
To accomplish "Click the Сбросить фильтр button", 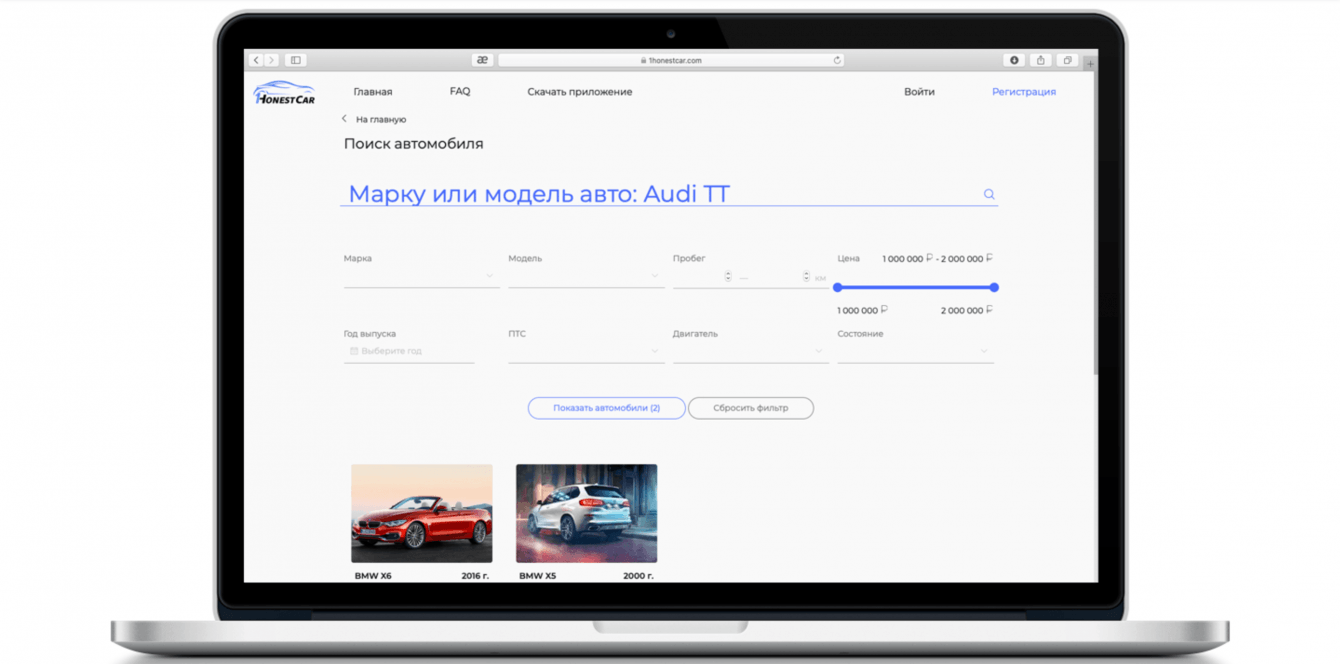I will (751, 408).
